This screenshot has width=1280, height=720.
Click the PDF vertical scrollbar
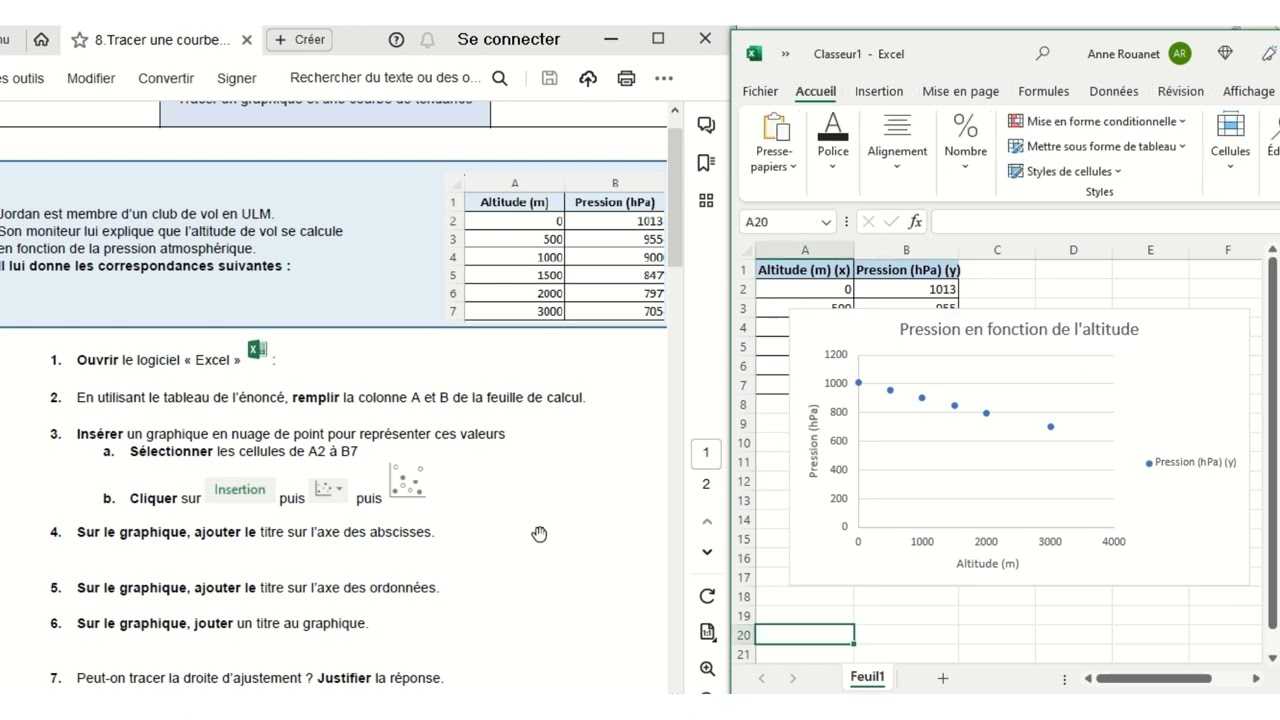pos(675,195)
